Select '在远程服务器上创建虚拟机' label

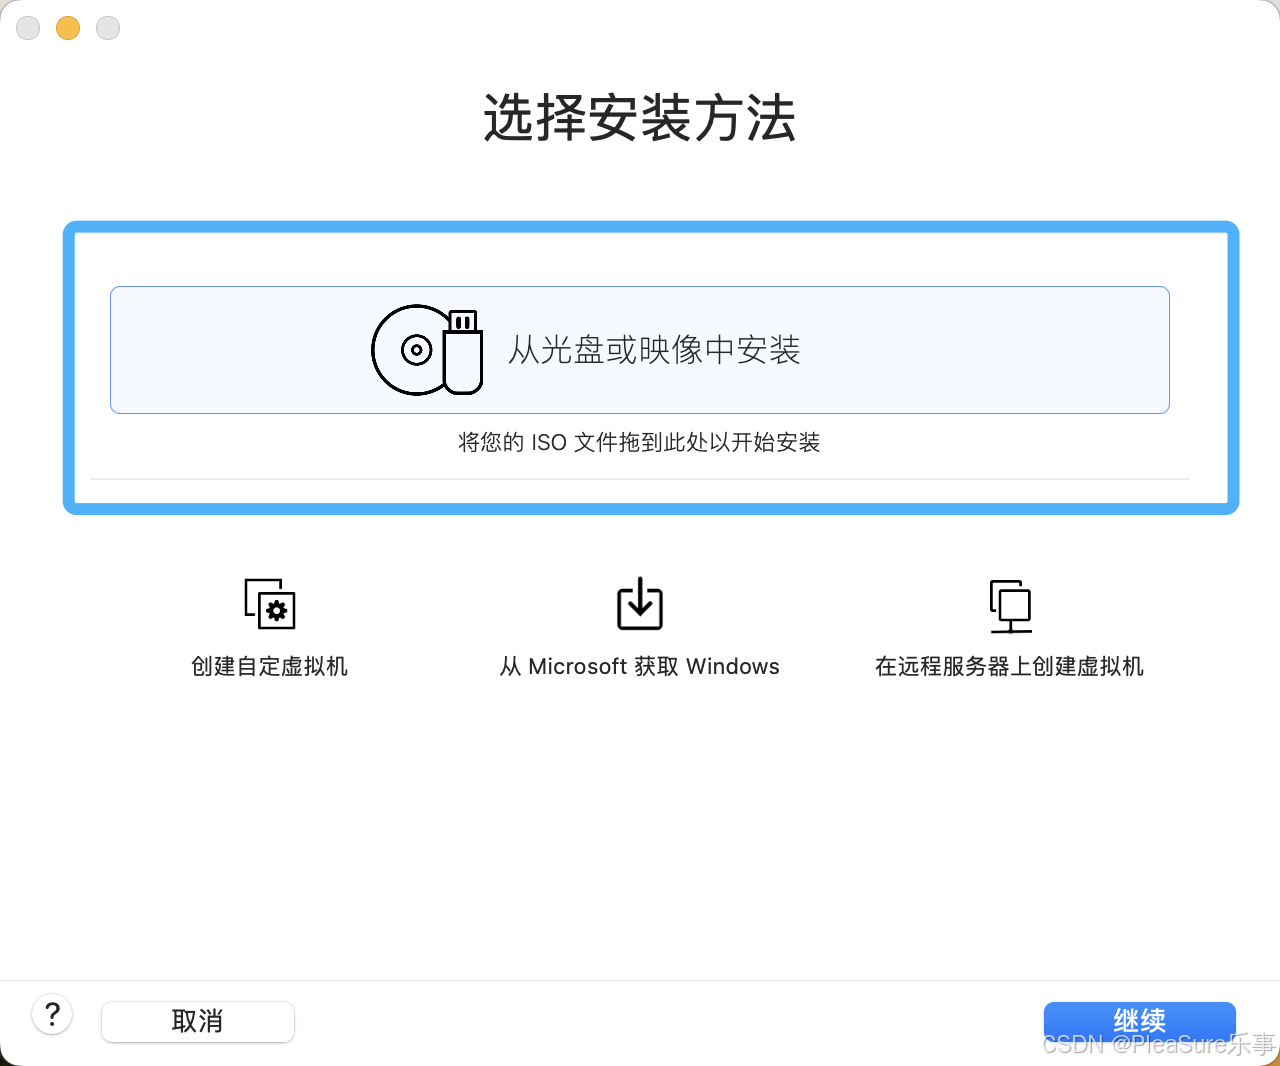click(1009, 666)
